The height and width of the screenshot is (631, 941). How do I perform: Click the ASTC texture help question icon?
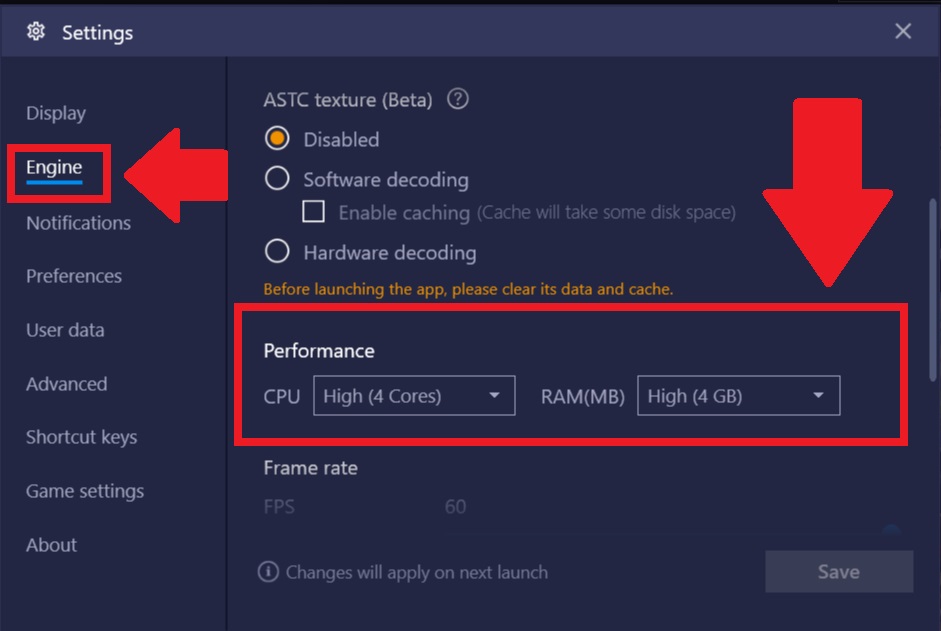(458, 98)
